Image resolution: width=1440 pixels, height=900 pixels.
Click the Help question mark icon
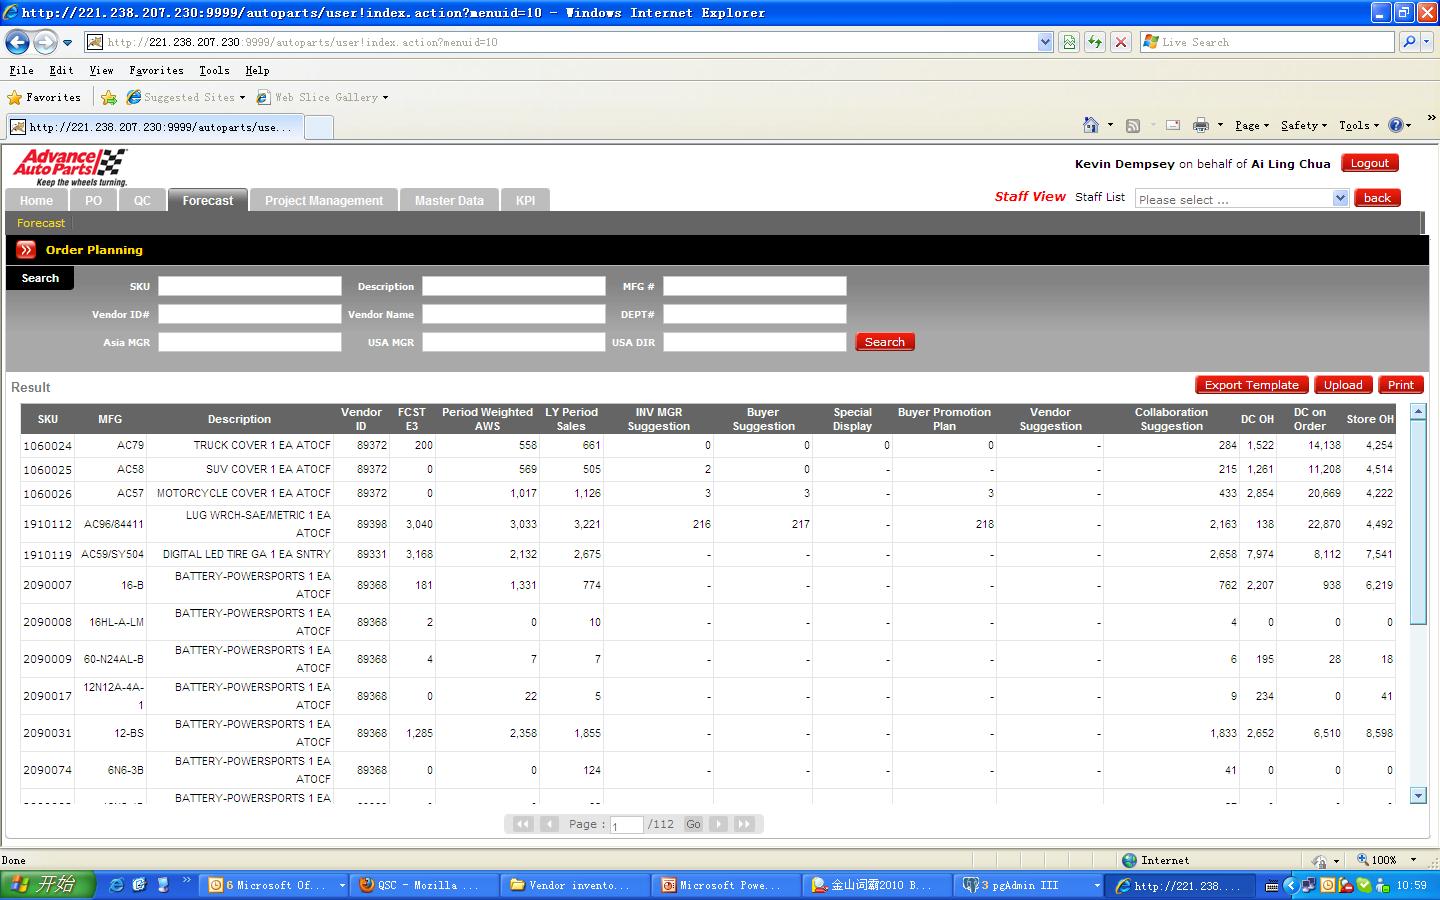1396,125
